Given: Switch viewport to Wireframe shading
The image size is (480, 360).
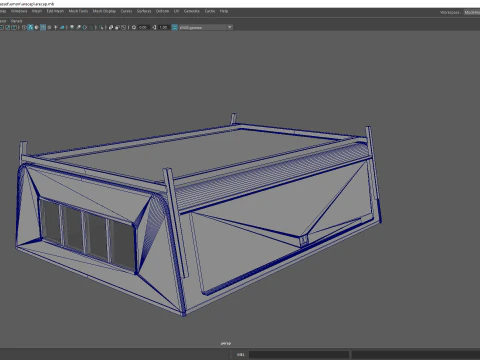Looking at the screenshot, I should pyautogui.click(x=24, y=27).
